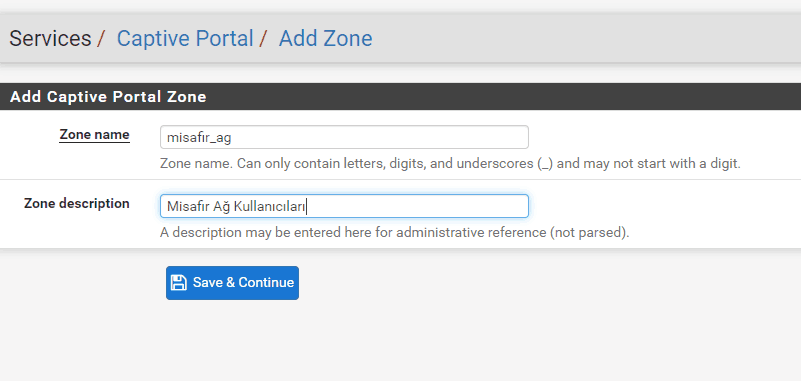Click the slash separator after Services
Viewport: 801px width, 381px height.
click(x=101, y=38)
